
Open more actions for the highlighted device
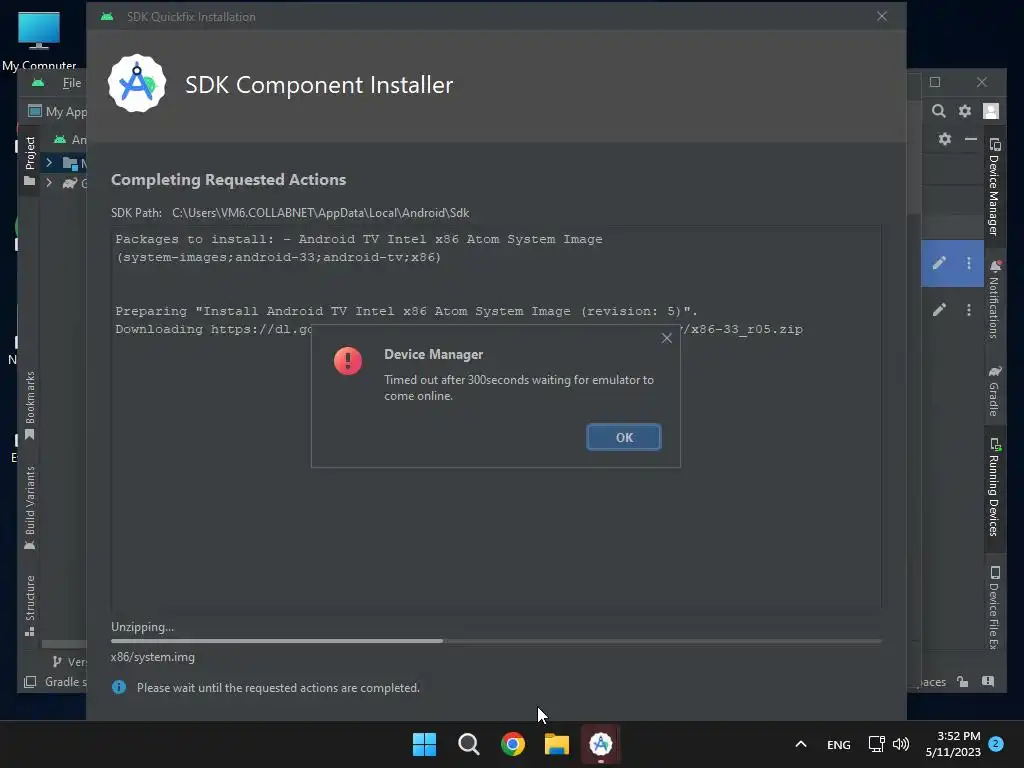[968, 263]
